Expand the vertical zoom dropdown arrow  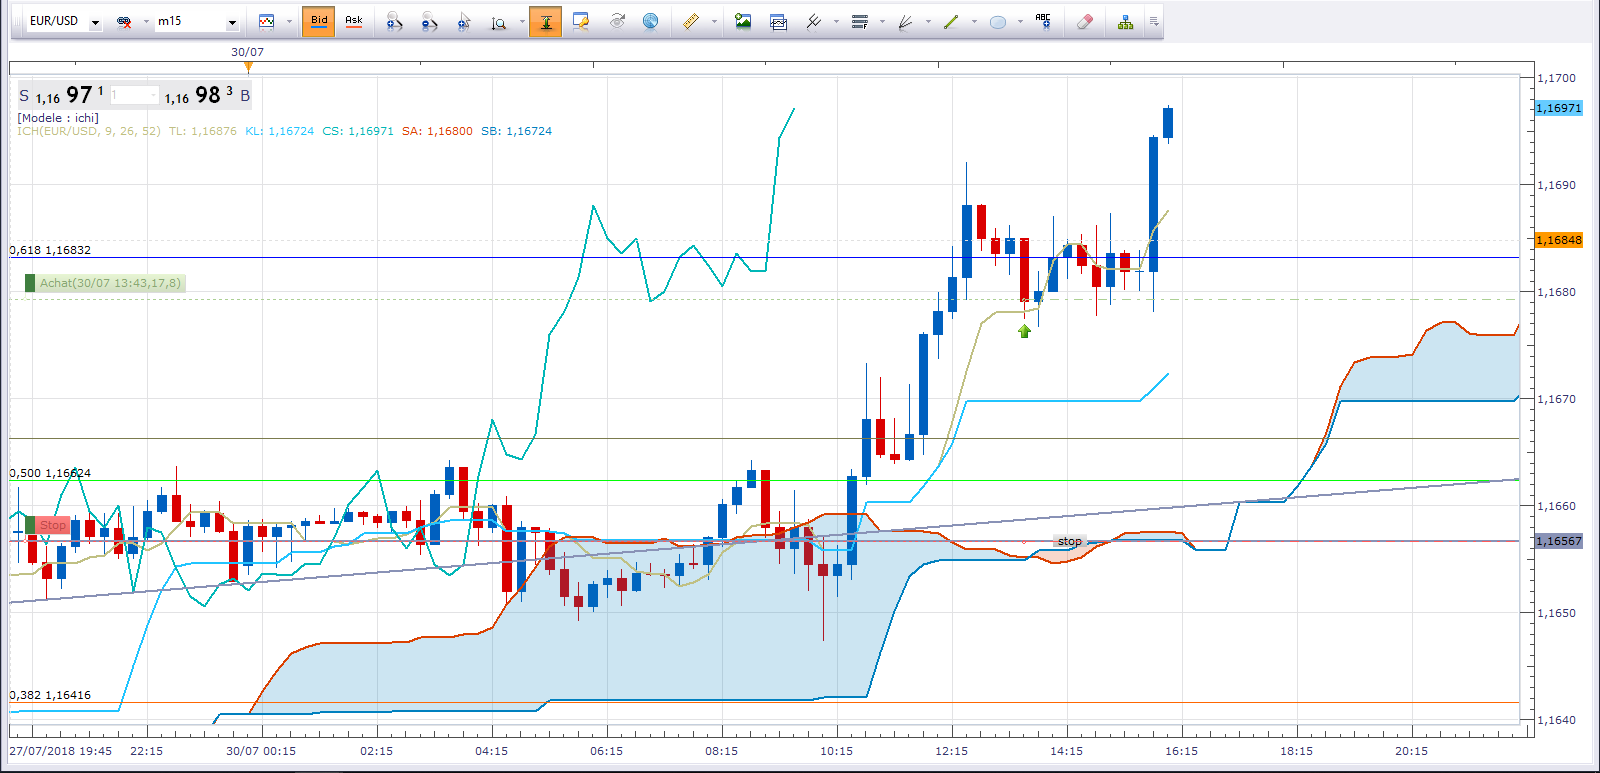point(522,22)
